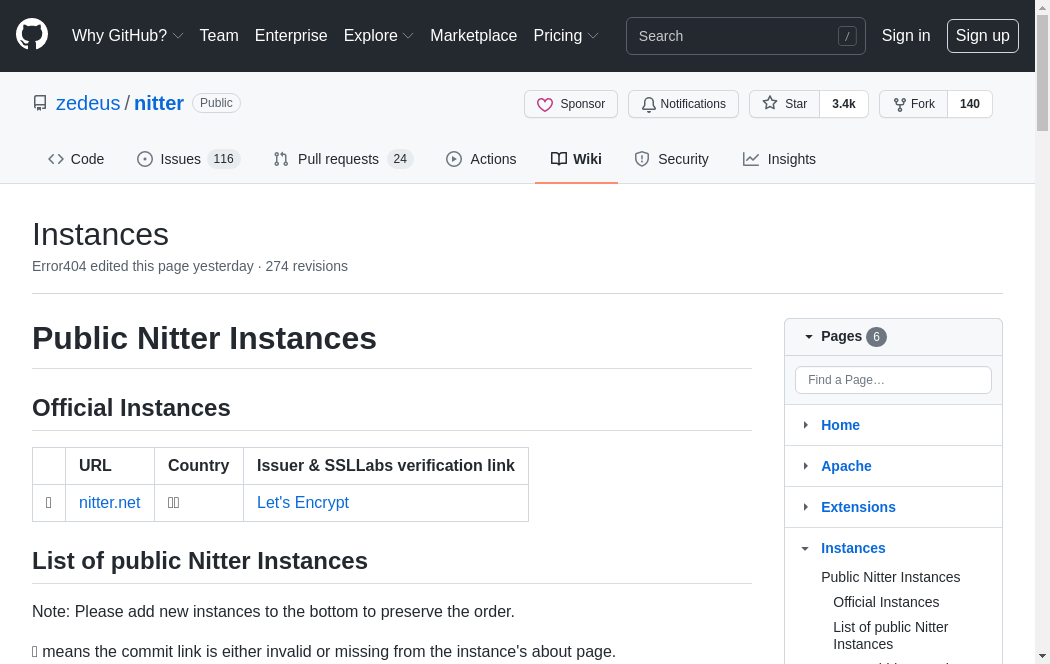
Task: Click the Sign up button
Action: coord(982,36)
